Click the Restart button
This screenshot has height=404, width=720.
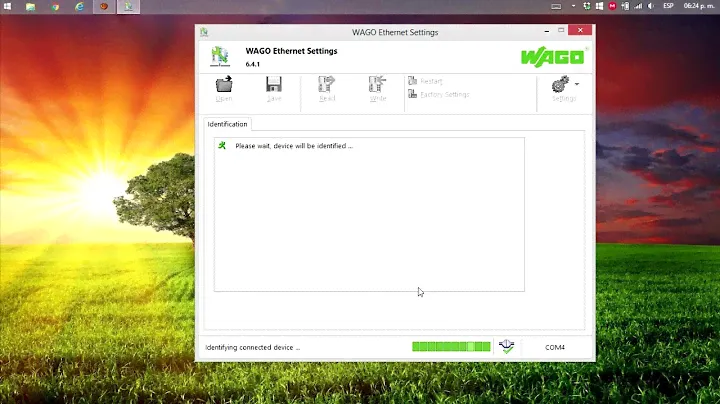point(430,81)
